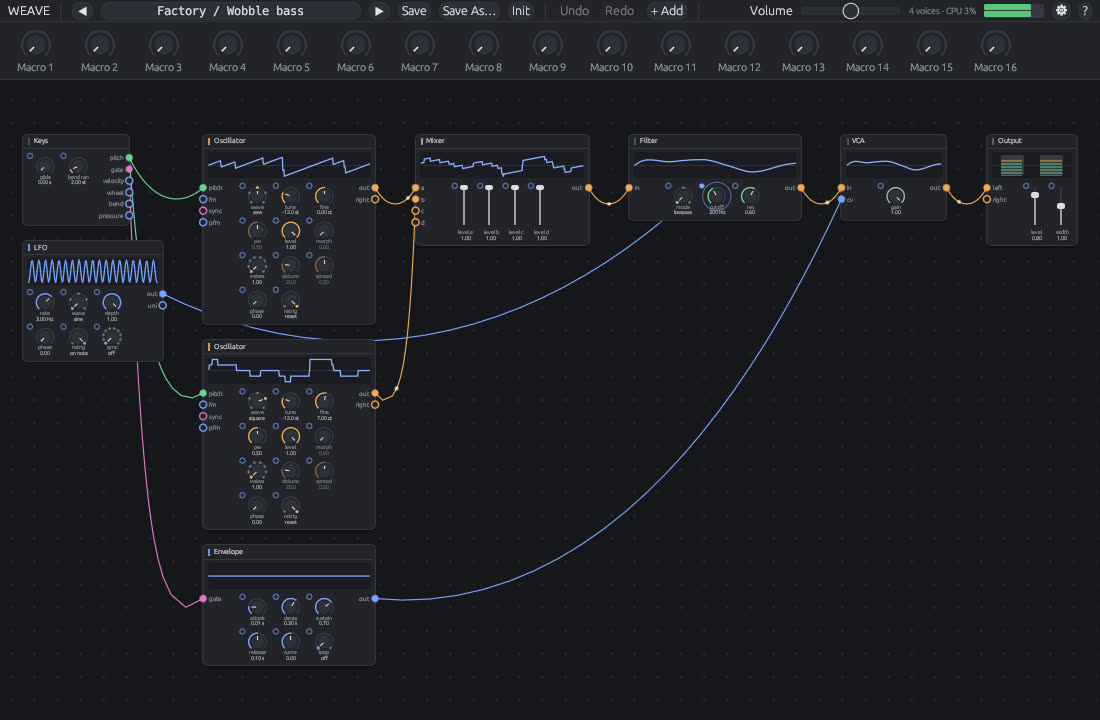Click the Keys pitch output port
Image resolution: width=1100 pixels, height=720 pixels.
129,158
